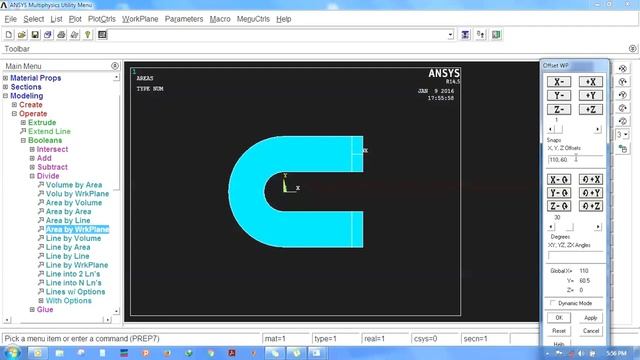The image size is (640, 360).
Task: Click the ANSYS command input box
Action: 278,35
